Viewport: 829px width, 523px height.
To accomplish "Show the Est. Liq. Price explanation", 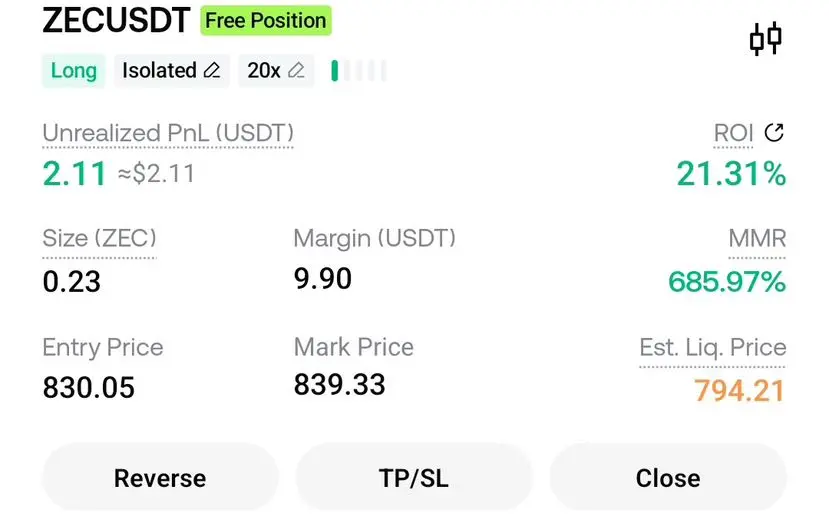I will (713, 348).
